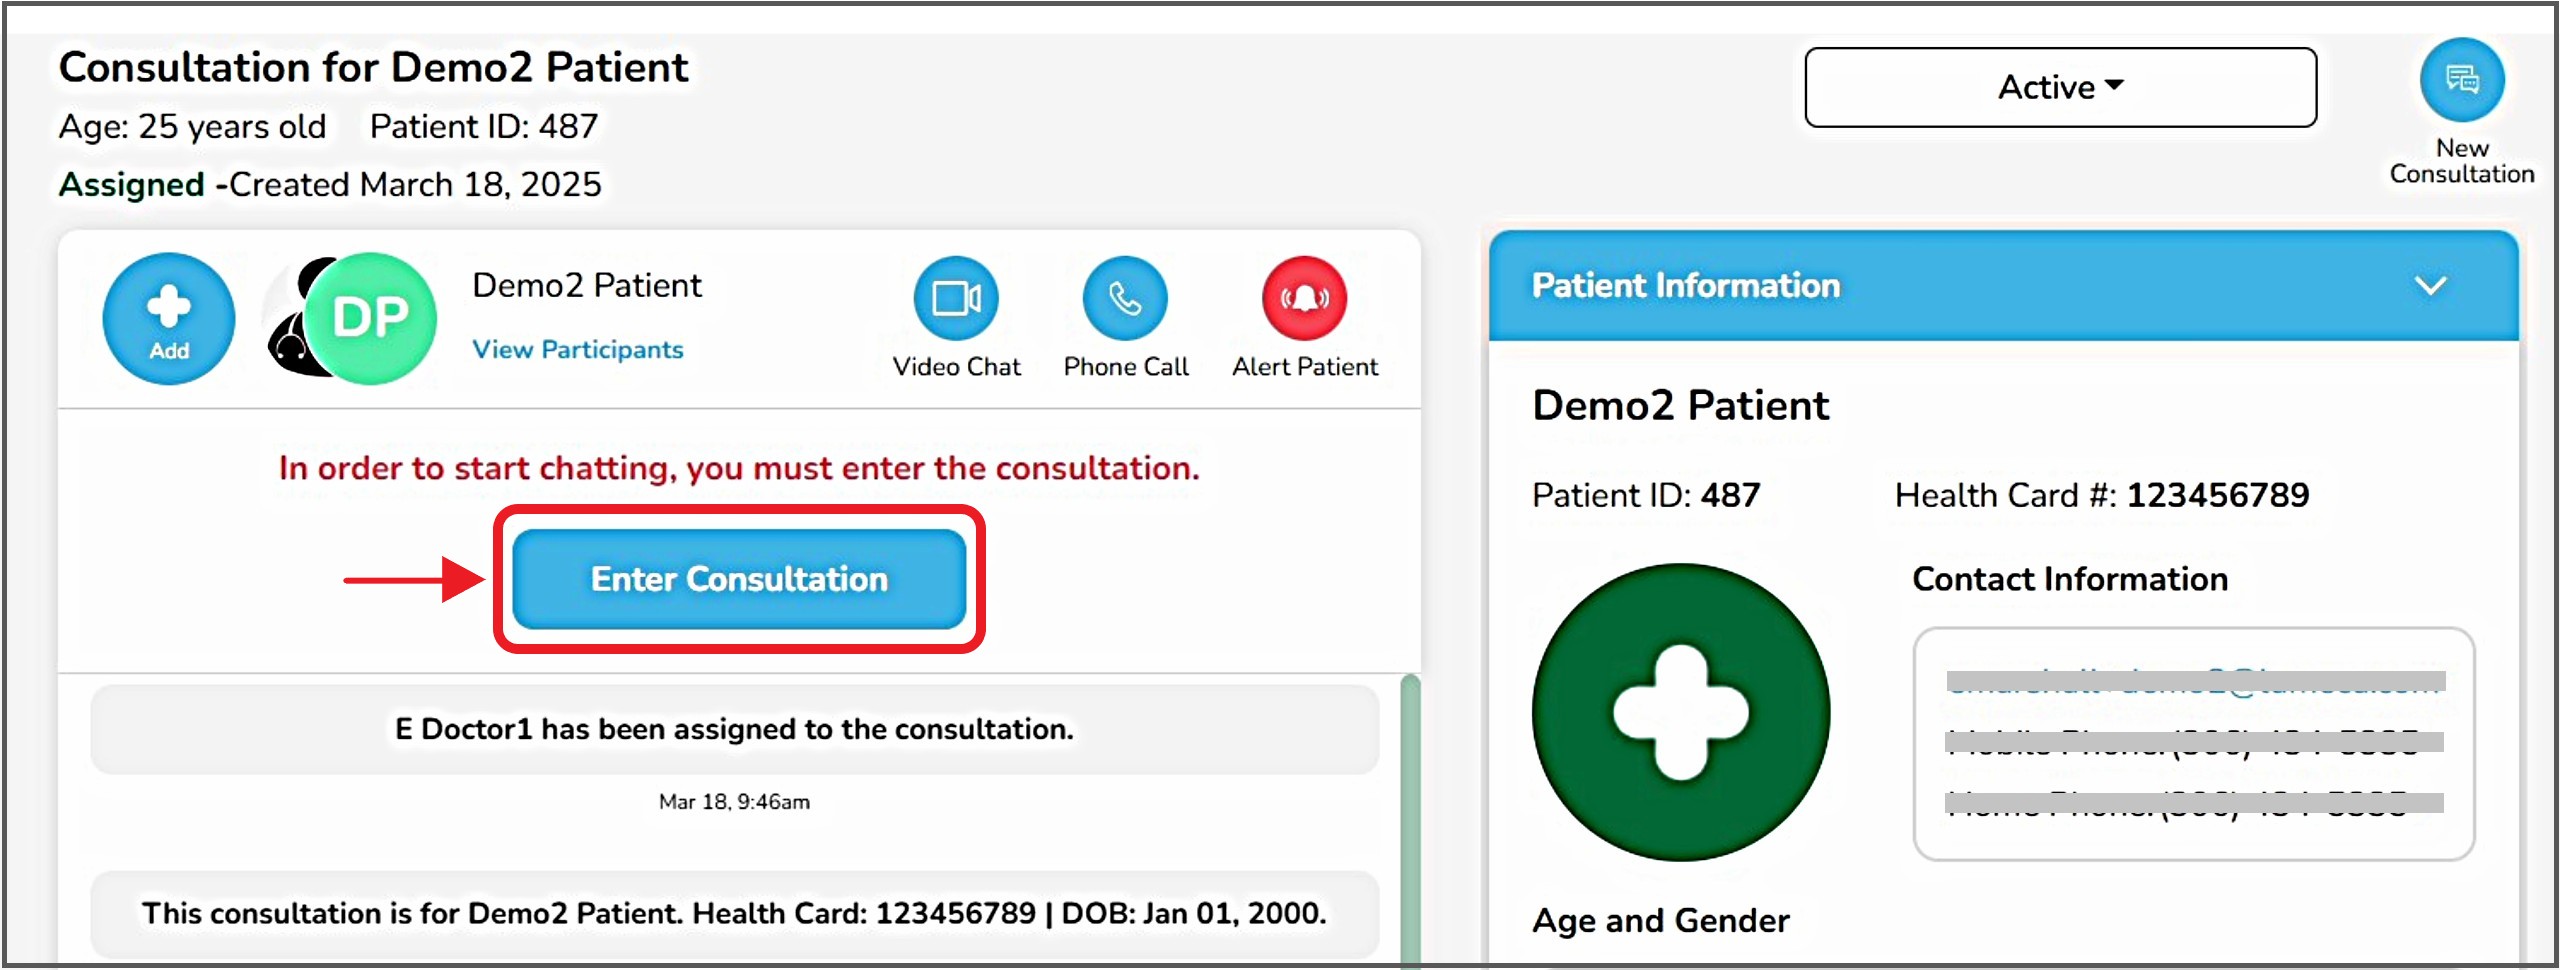The image size is (2560, 970).
Task: Click the Age and Gender heading
Action: click(x=1660, y=920)
